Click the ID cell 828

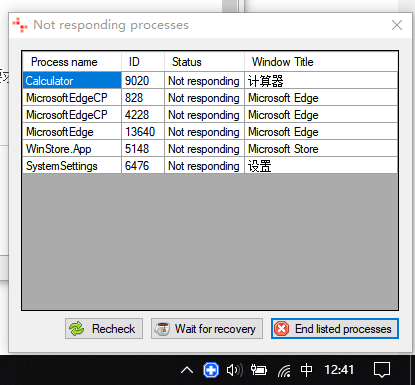coord(143,98)
